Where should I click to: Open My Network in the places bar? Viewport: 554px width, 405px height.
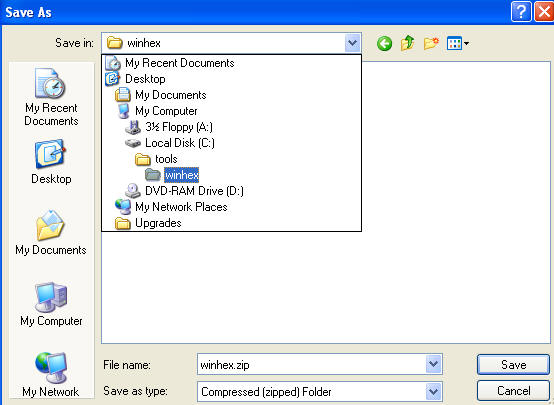51,375
